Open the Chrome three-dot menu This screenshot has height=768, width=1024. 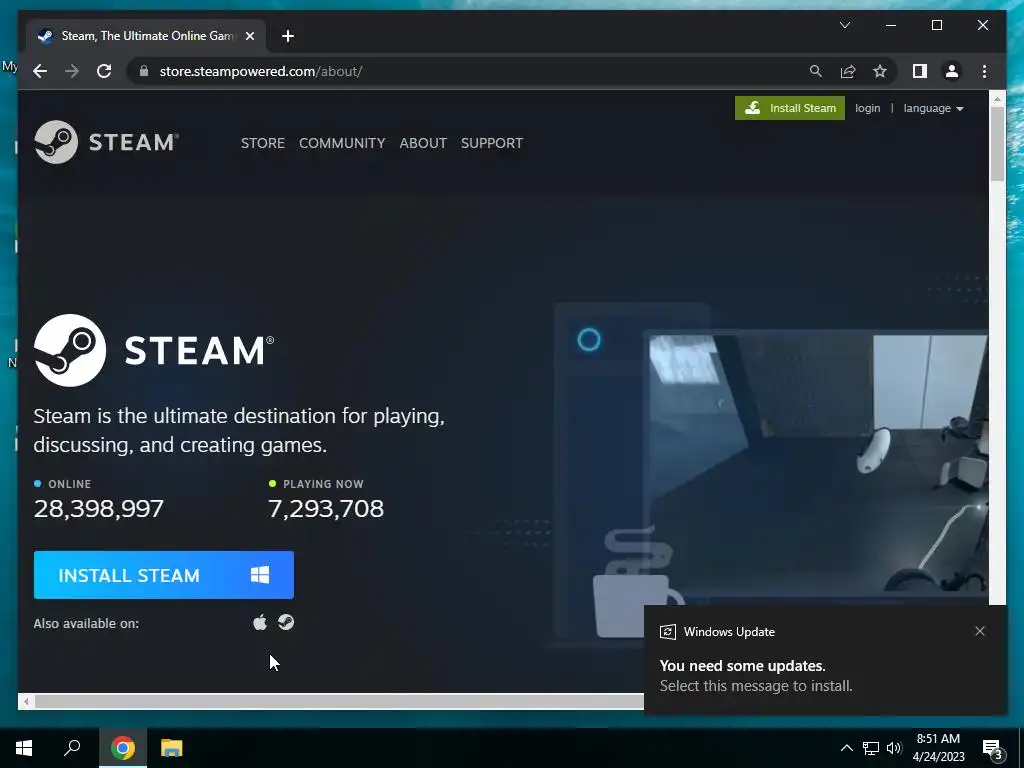[x=984, y=71]
